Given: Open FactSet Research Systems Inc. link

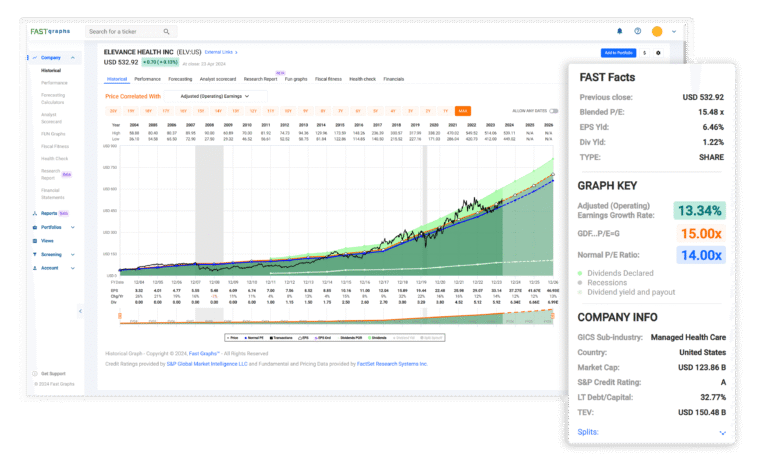Looking at the screenshot, I should [x=392, y=364].
